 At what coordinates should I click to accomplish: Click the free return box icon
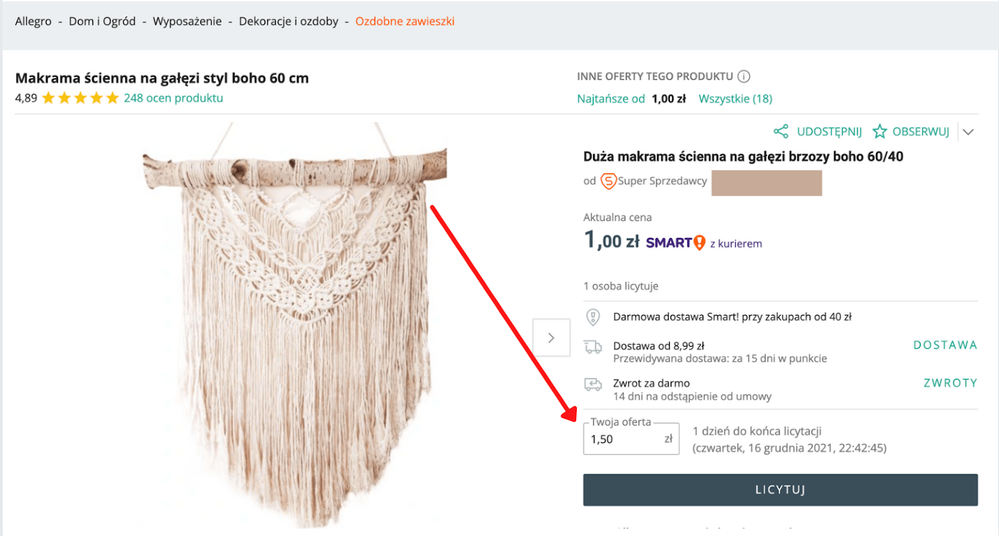(593, 384)
